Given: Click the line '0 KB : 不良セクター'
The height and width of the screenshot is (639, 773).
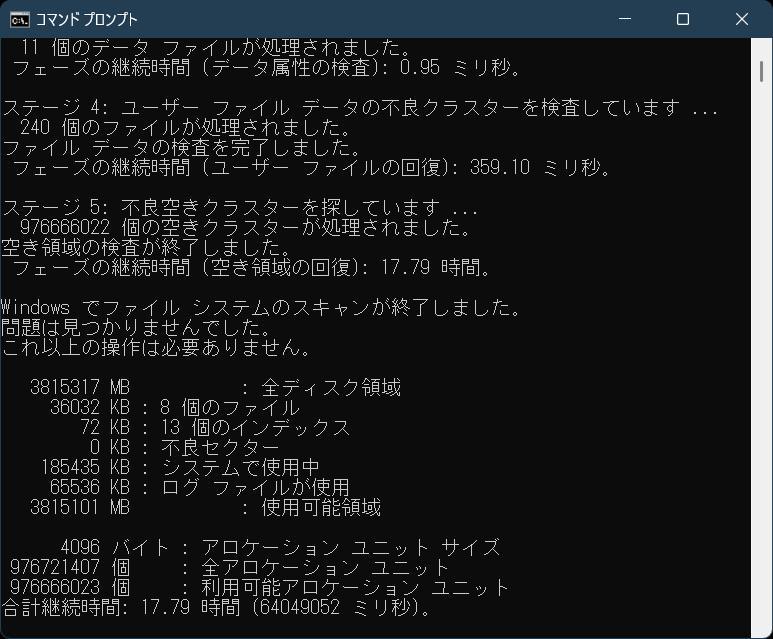Looking at the screenshot, I should coord(185,448).
